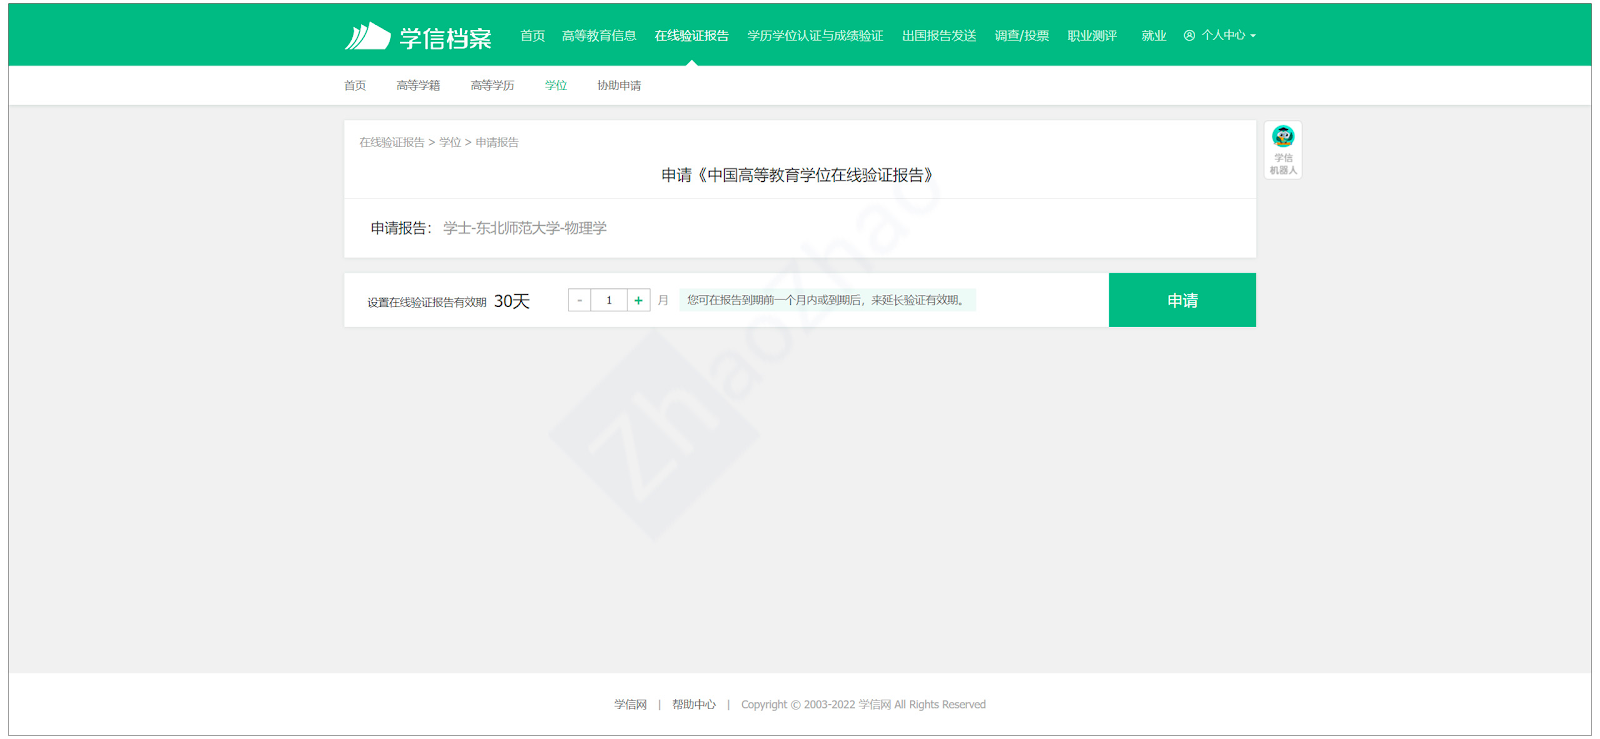Screen dimensions: 1600x739
Task: Click the green 申请 button
Action: pos(1182,300)
